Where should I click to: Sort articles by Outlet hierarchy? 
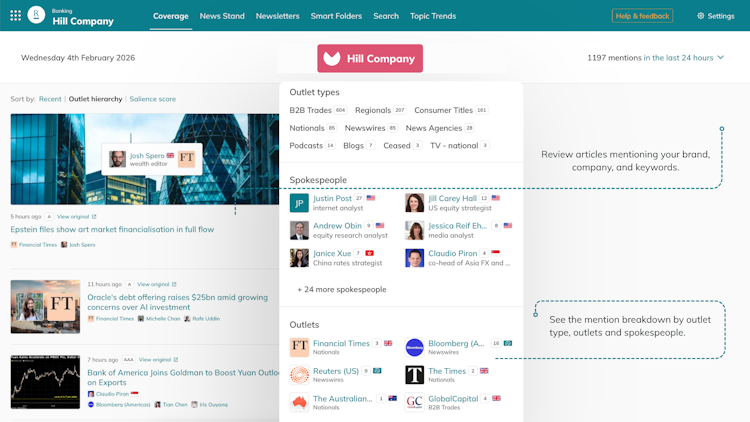(96, 99)
